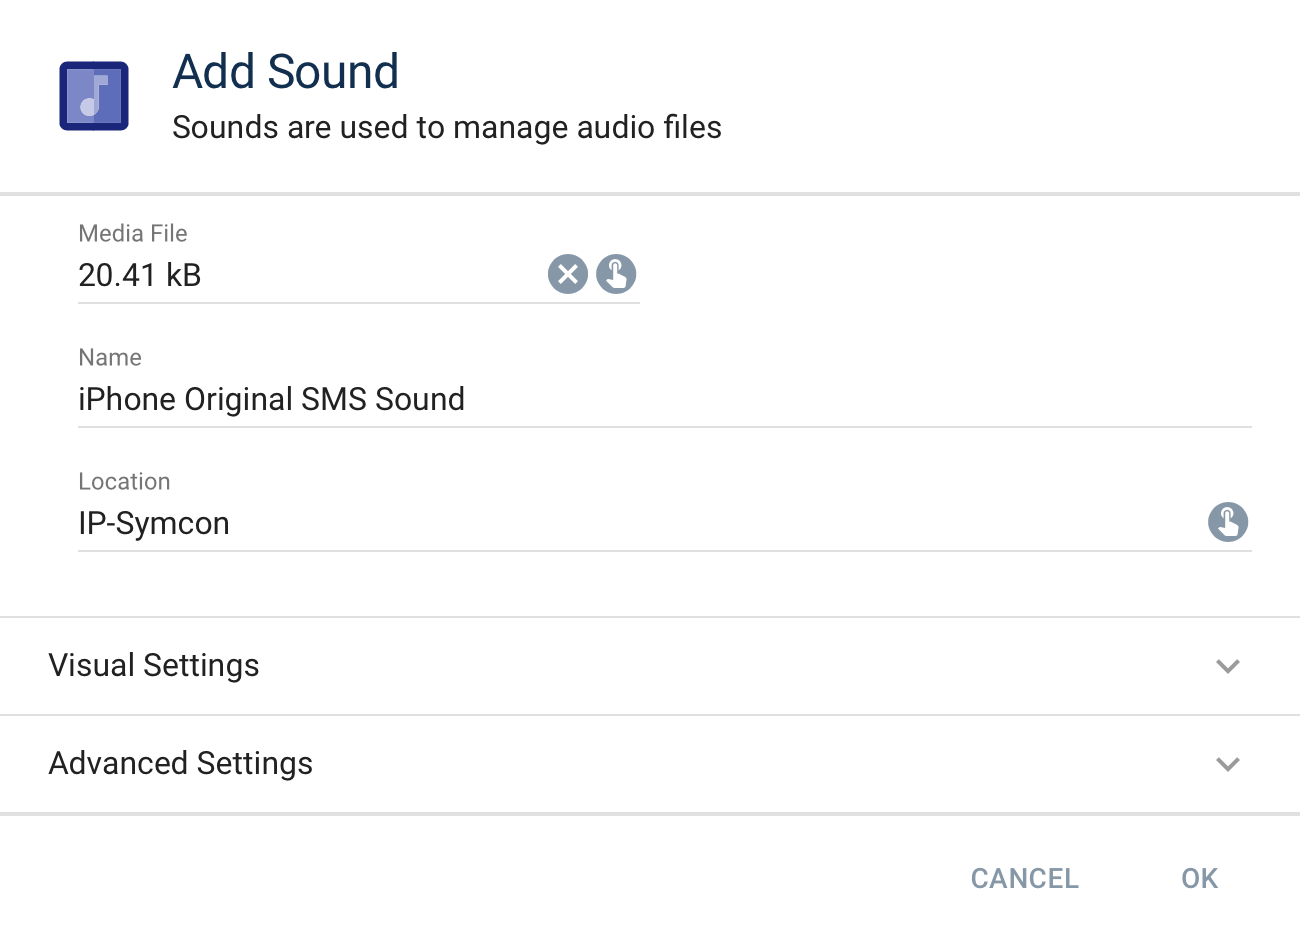
Task: Click the X icon next to 20.41 kB
Action: pyautogui.click(x=568, y=274)
